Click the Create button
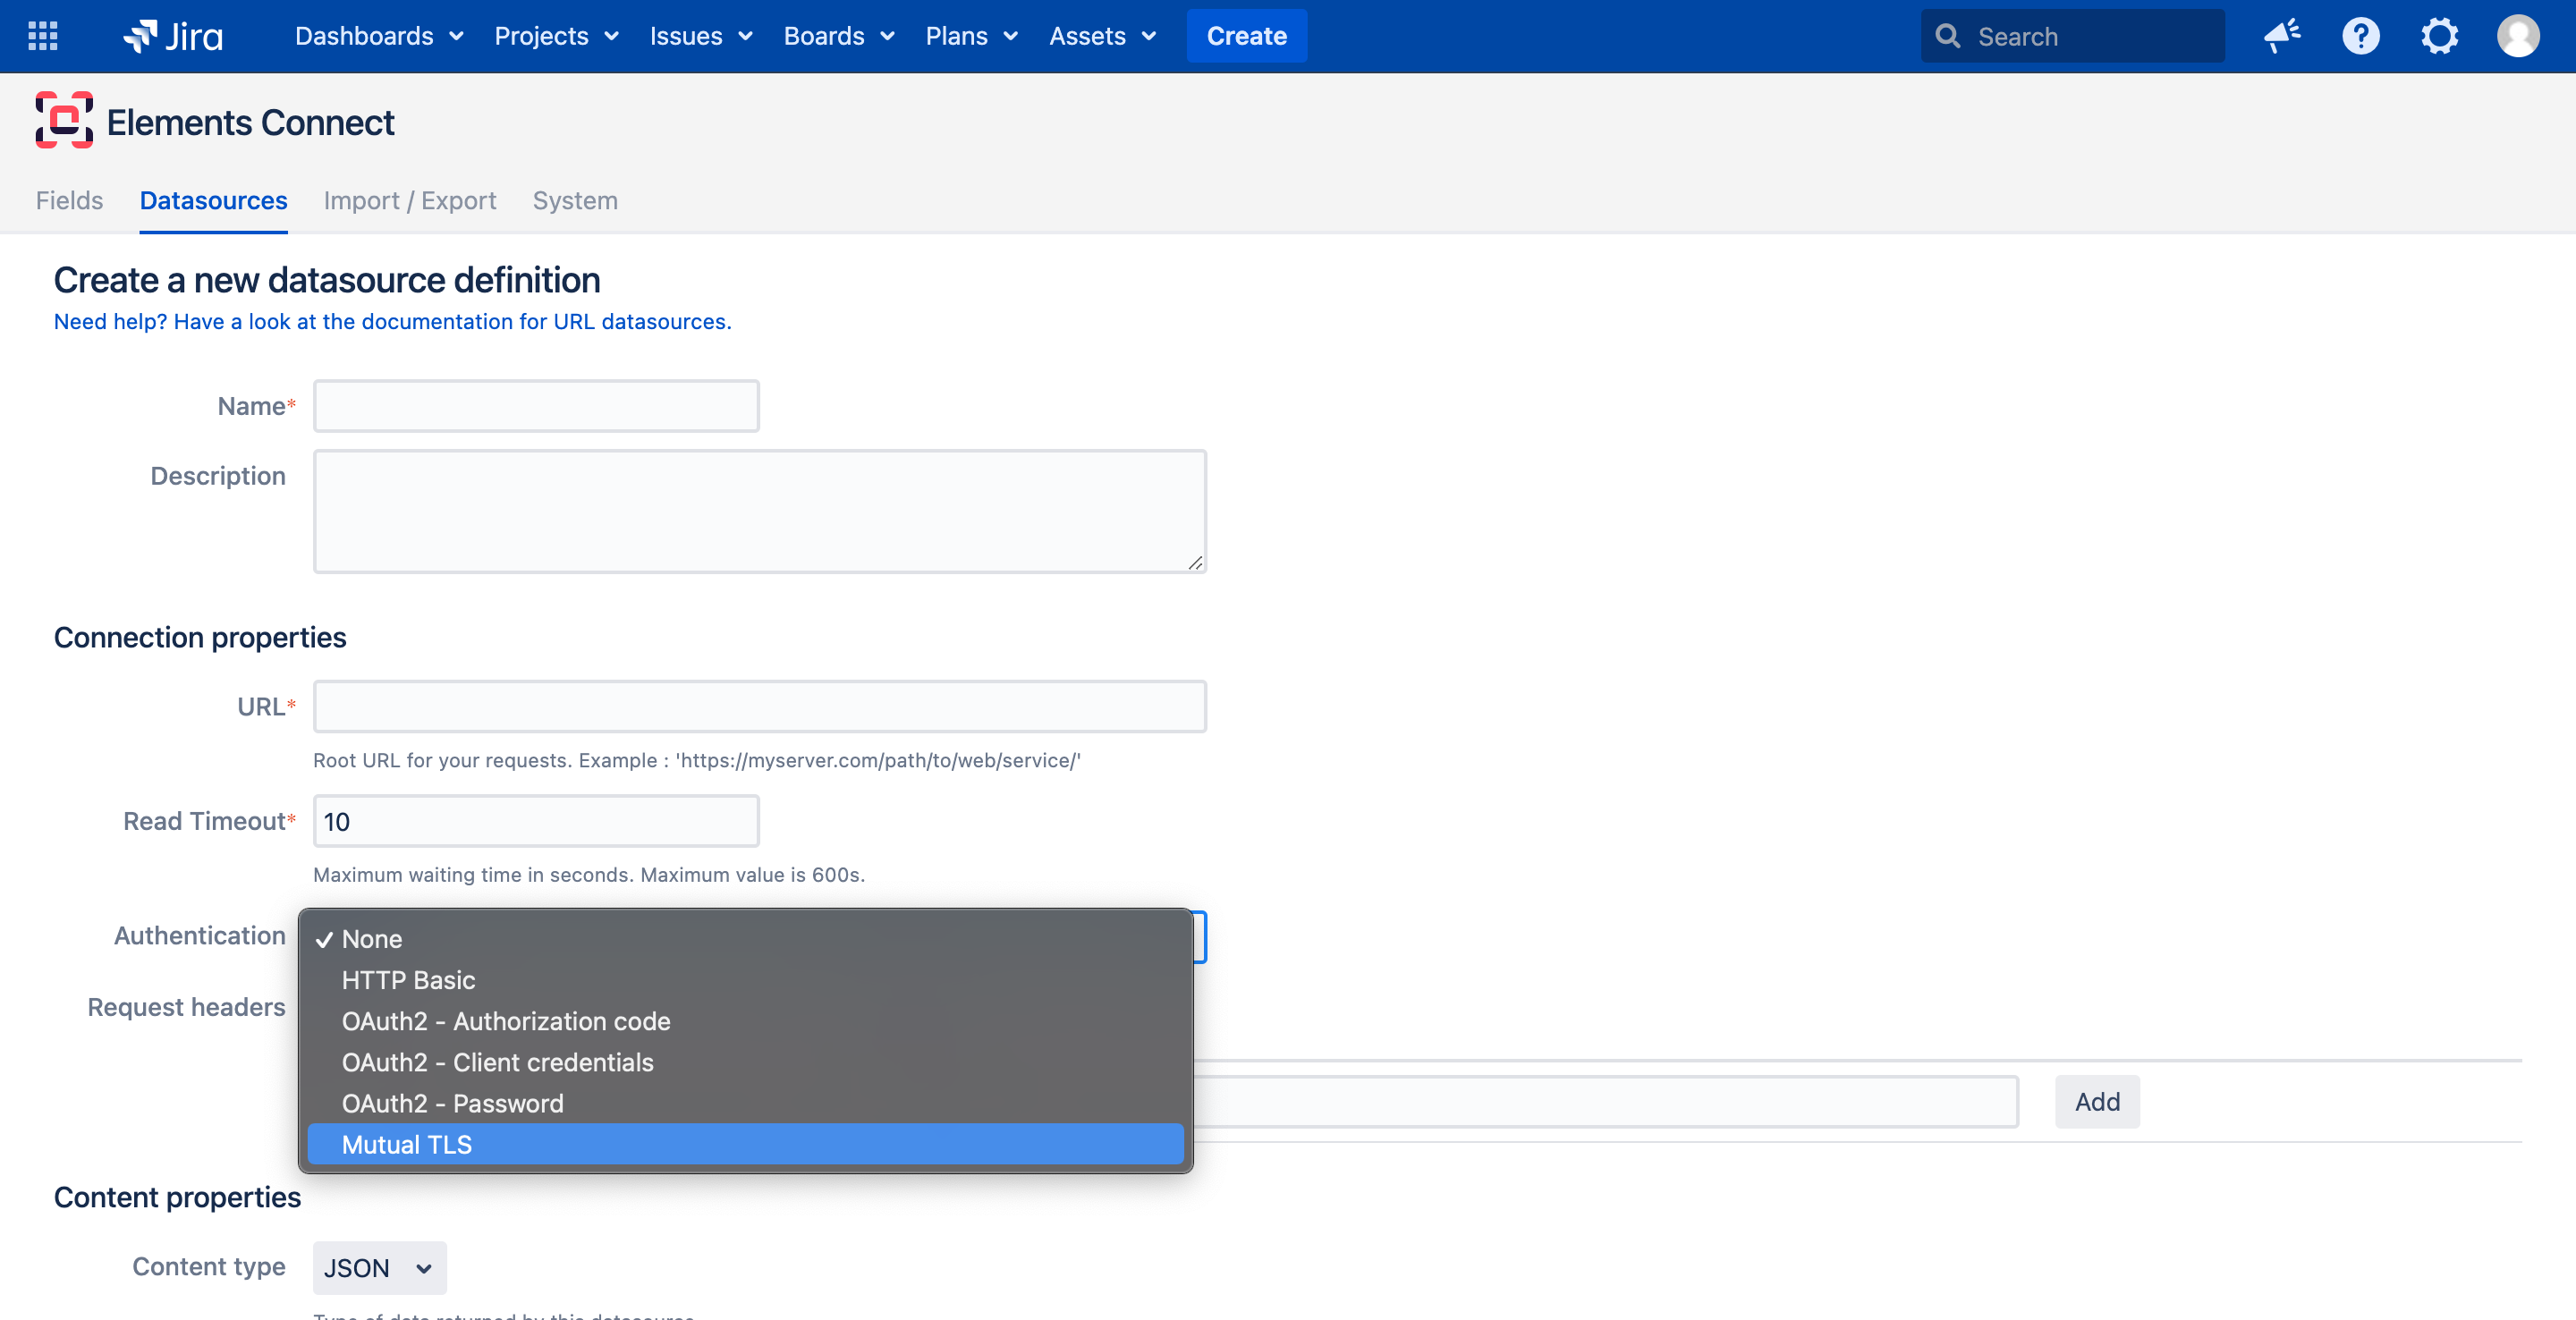This screenshot has width=2576, height=1320. click(x=1246, y=36)
